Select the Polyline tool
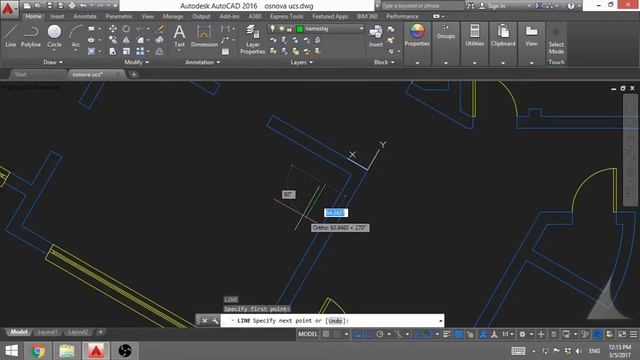640x360 pixels. [31, 36]
